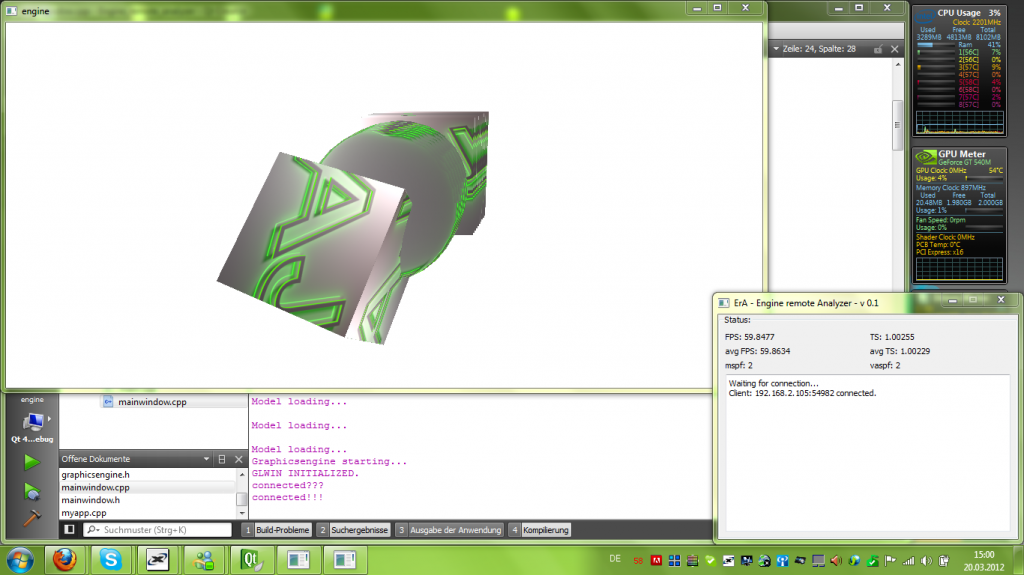
Task: Click the CPU Usage gadget header
Action: 959,12
